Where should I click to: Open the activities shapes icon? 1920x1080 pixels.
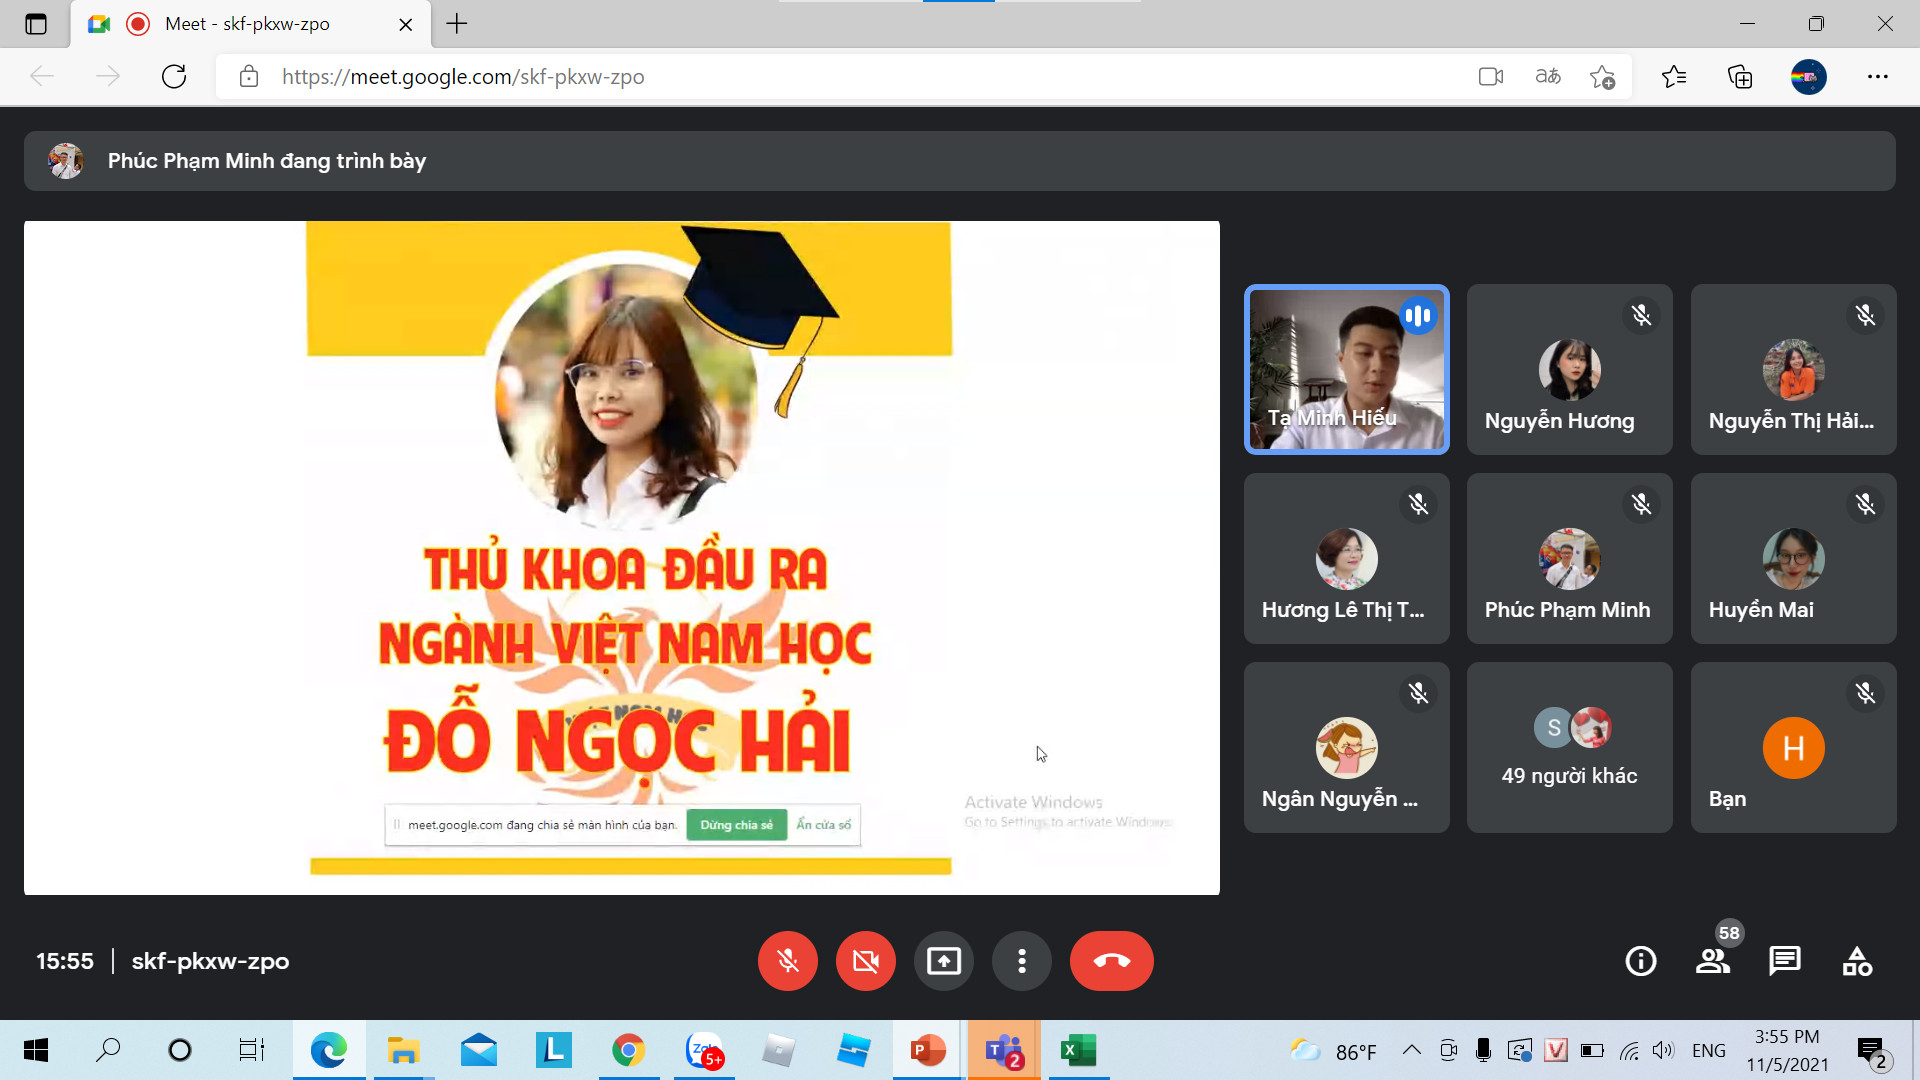[x=1857, y=961]
